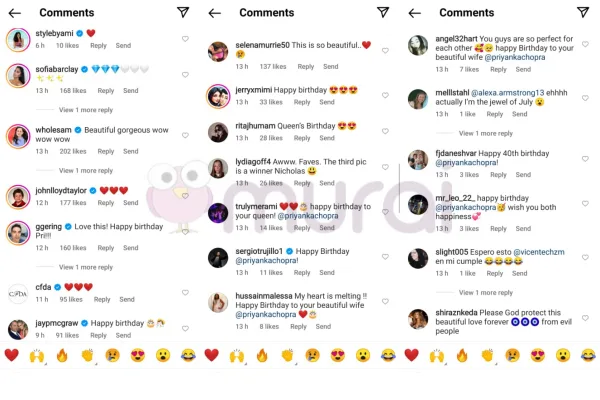Viewport: 600px width, 400px height.
Task: Pick the heart-eyes emoji in the rightmost panel
Action: pyautogui.click(x=538, y=356)
